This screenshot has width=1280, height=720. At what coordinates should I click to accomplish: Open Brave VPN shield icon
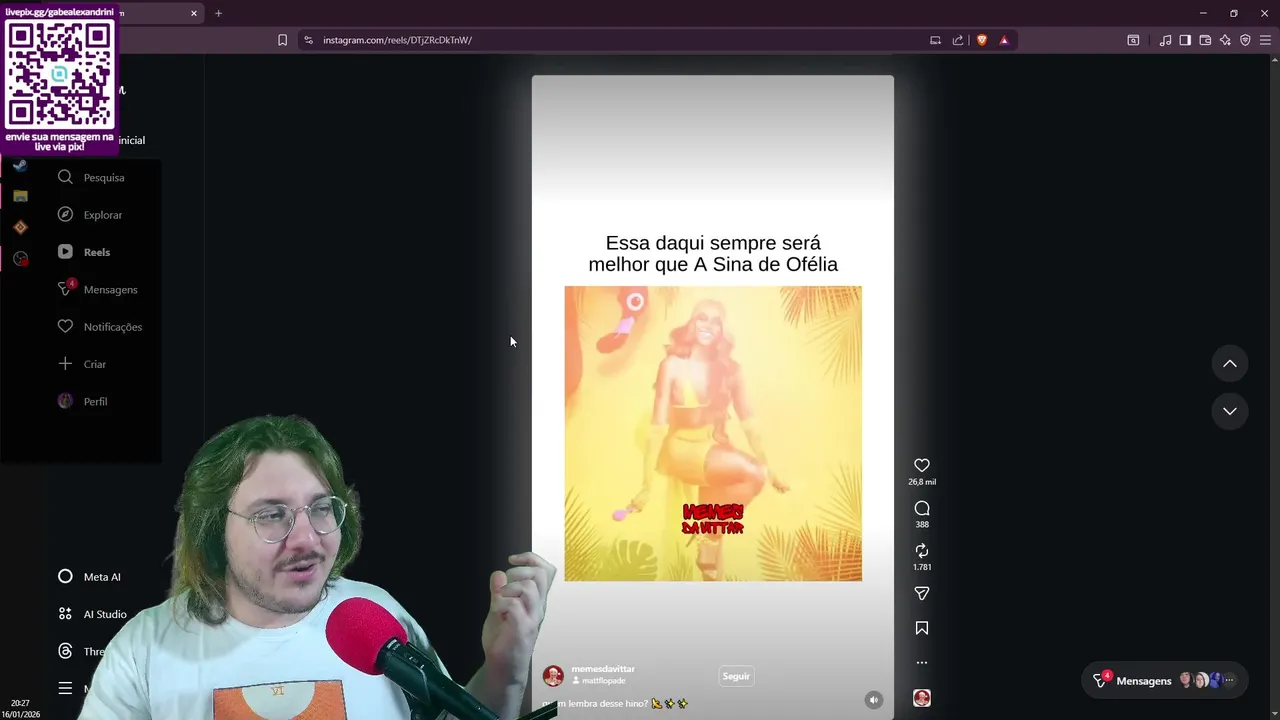(x=1245, y=40)
